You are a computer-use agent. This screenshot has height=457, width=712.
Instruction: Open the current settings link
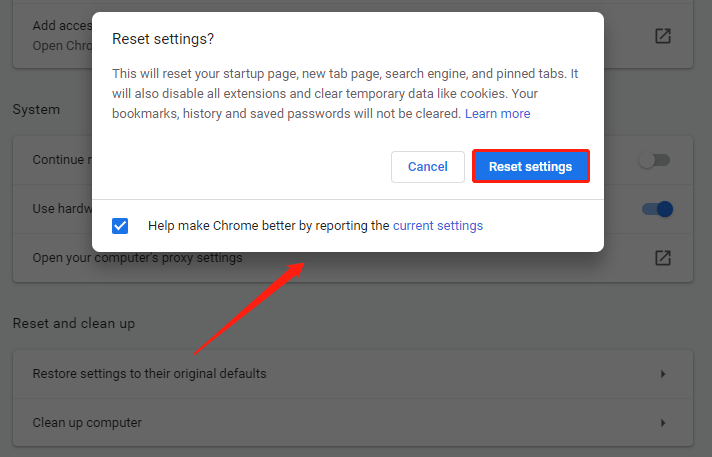(438, 226)
